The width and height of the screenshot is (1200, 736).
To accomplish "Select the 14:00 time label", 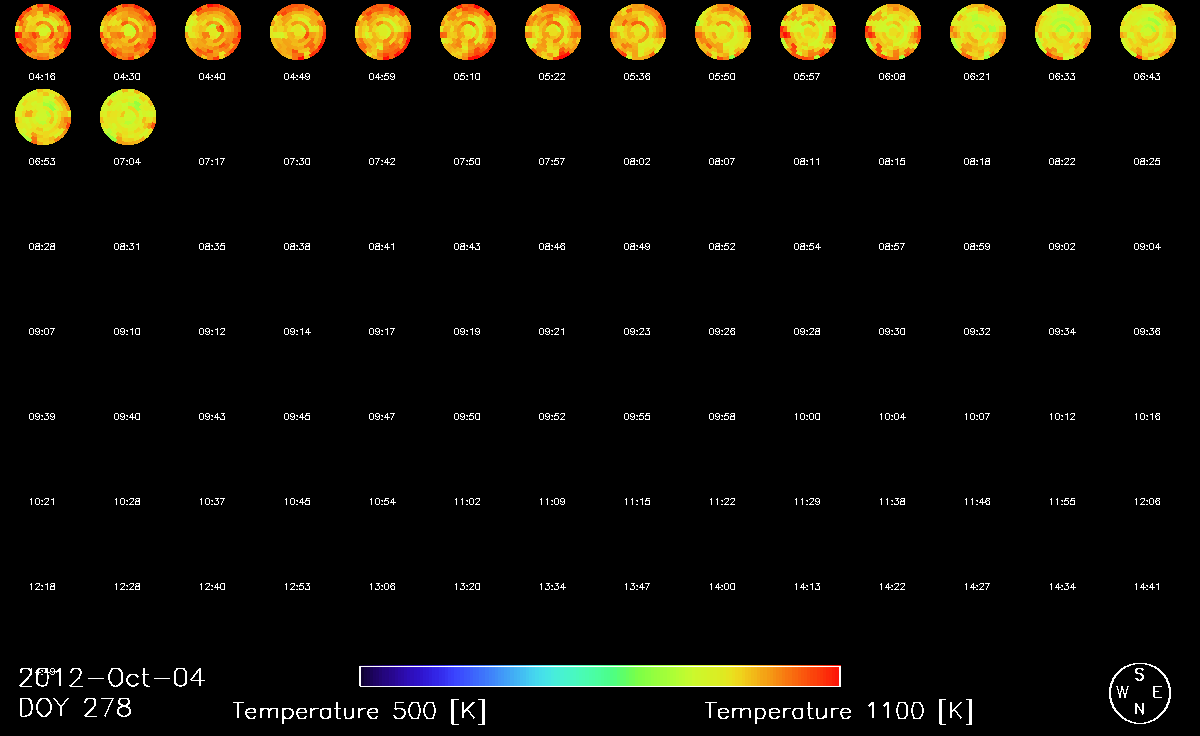I will (722, 586).
